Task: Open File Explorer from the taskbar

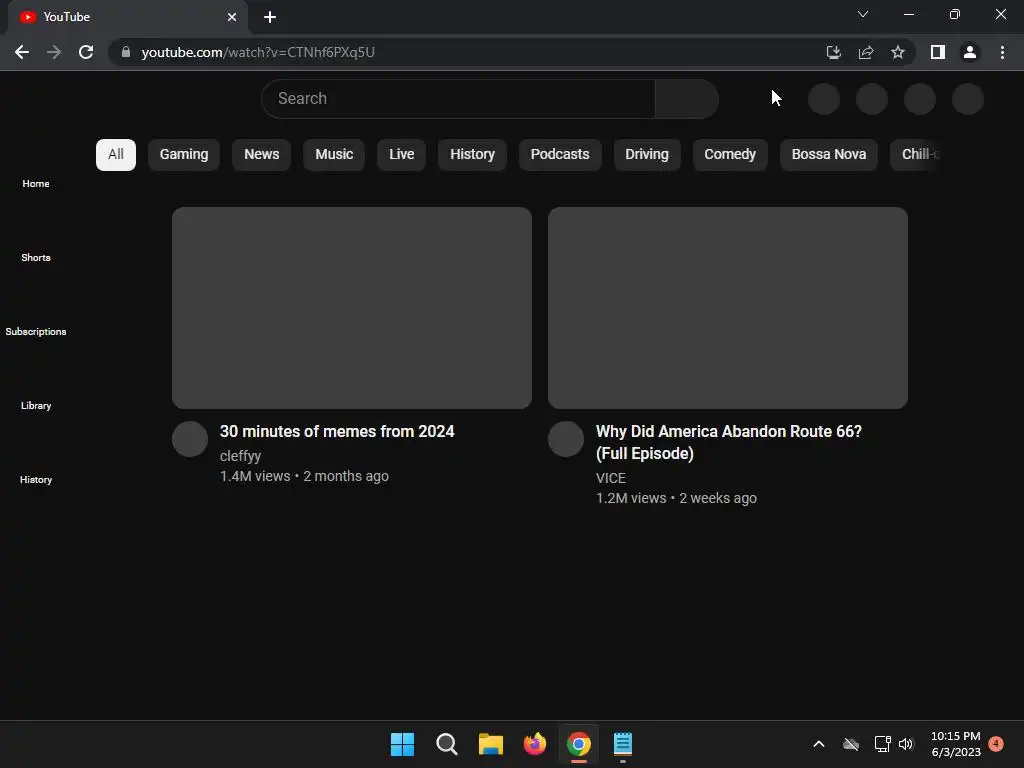Action: 490,744
